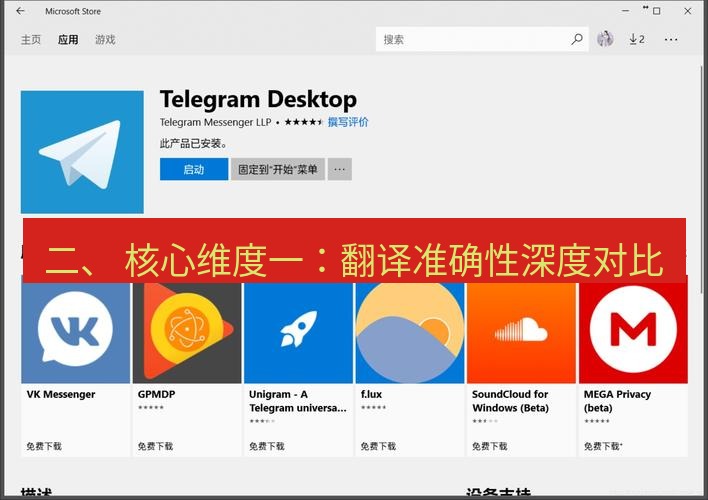Click 免费下载 under SoundCloud
Image resolution: width=708 pixels, height=500 pixels.
[x=490, y=446]
